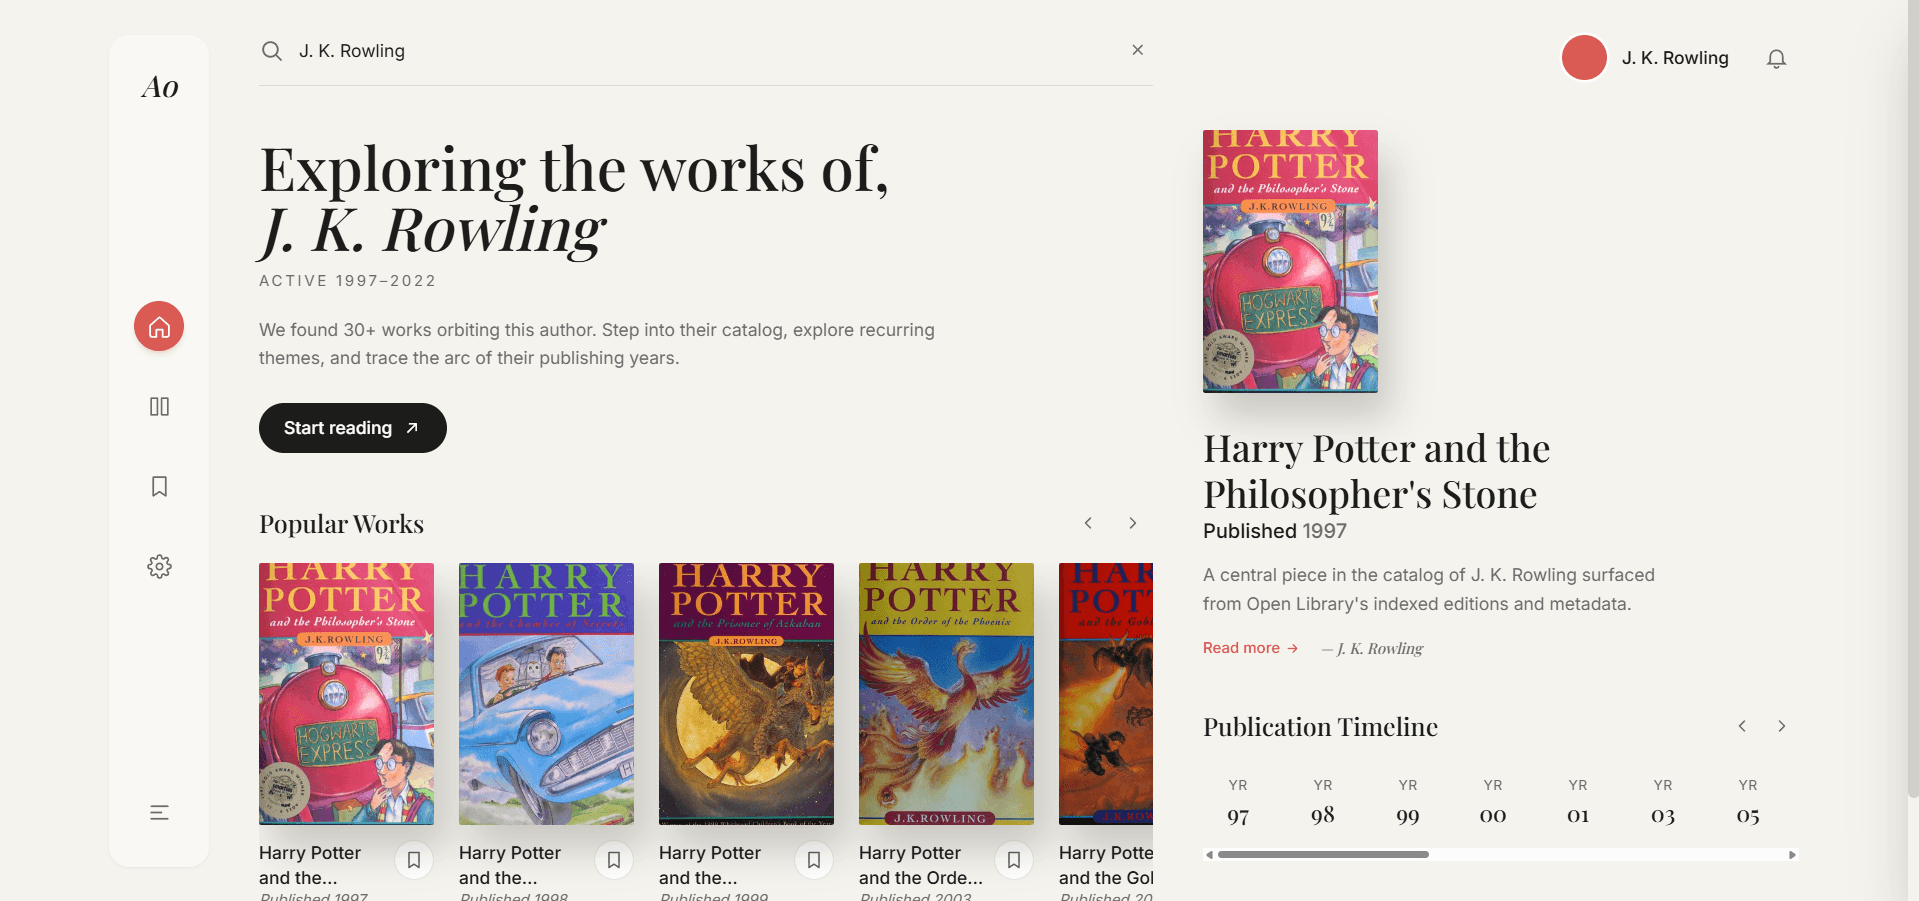The image size is (1919, 901).
Task: Click the Start reading button
Action: click(353, 428)
